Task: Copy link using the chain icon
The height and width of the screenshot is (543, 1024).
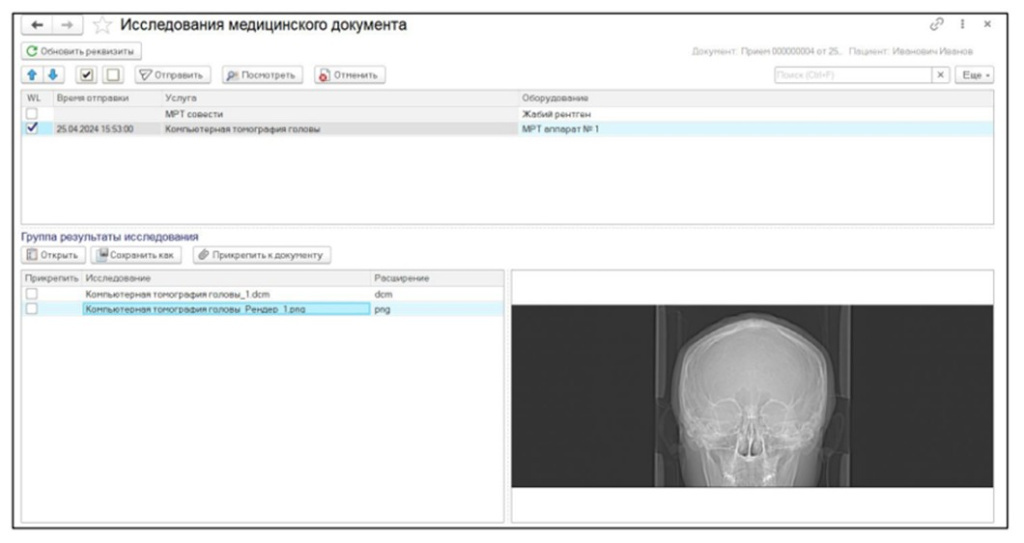Action: [936, 24]
